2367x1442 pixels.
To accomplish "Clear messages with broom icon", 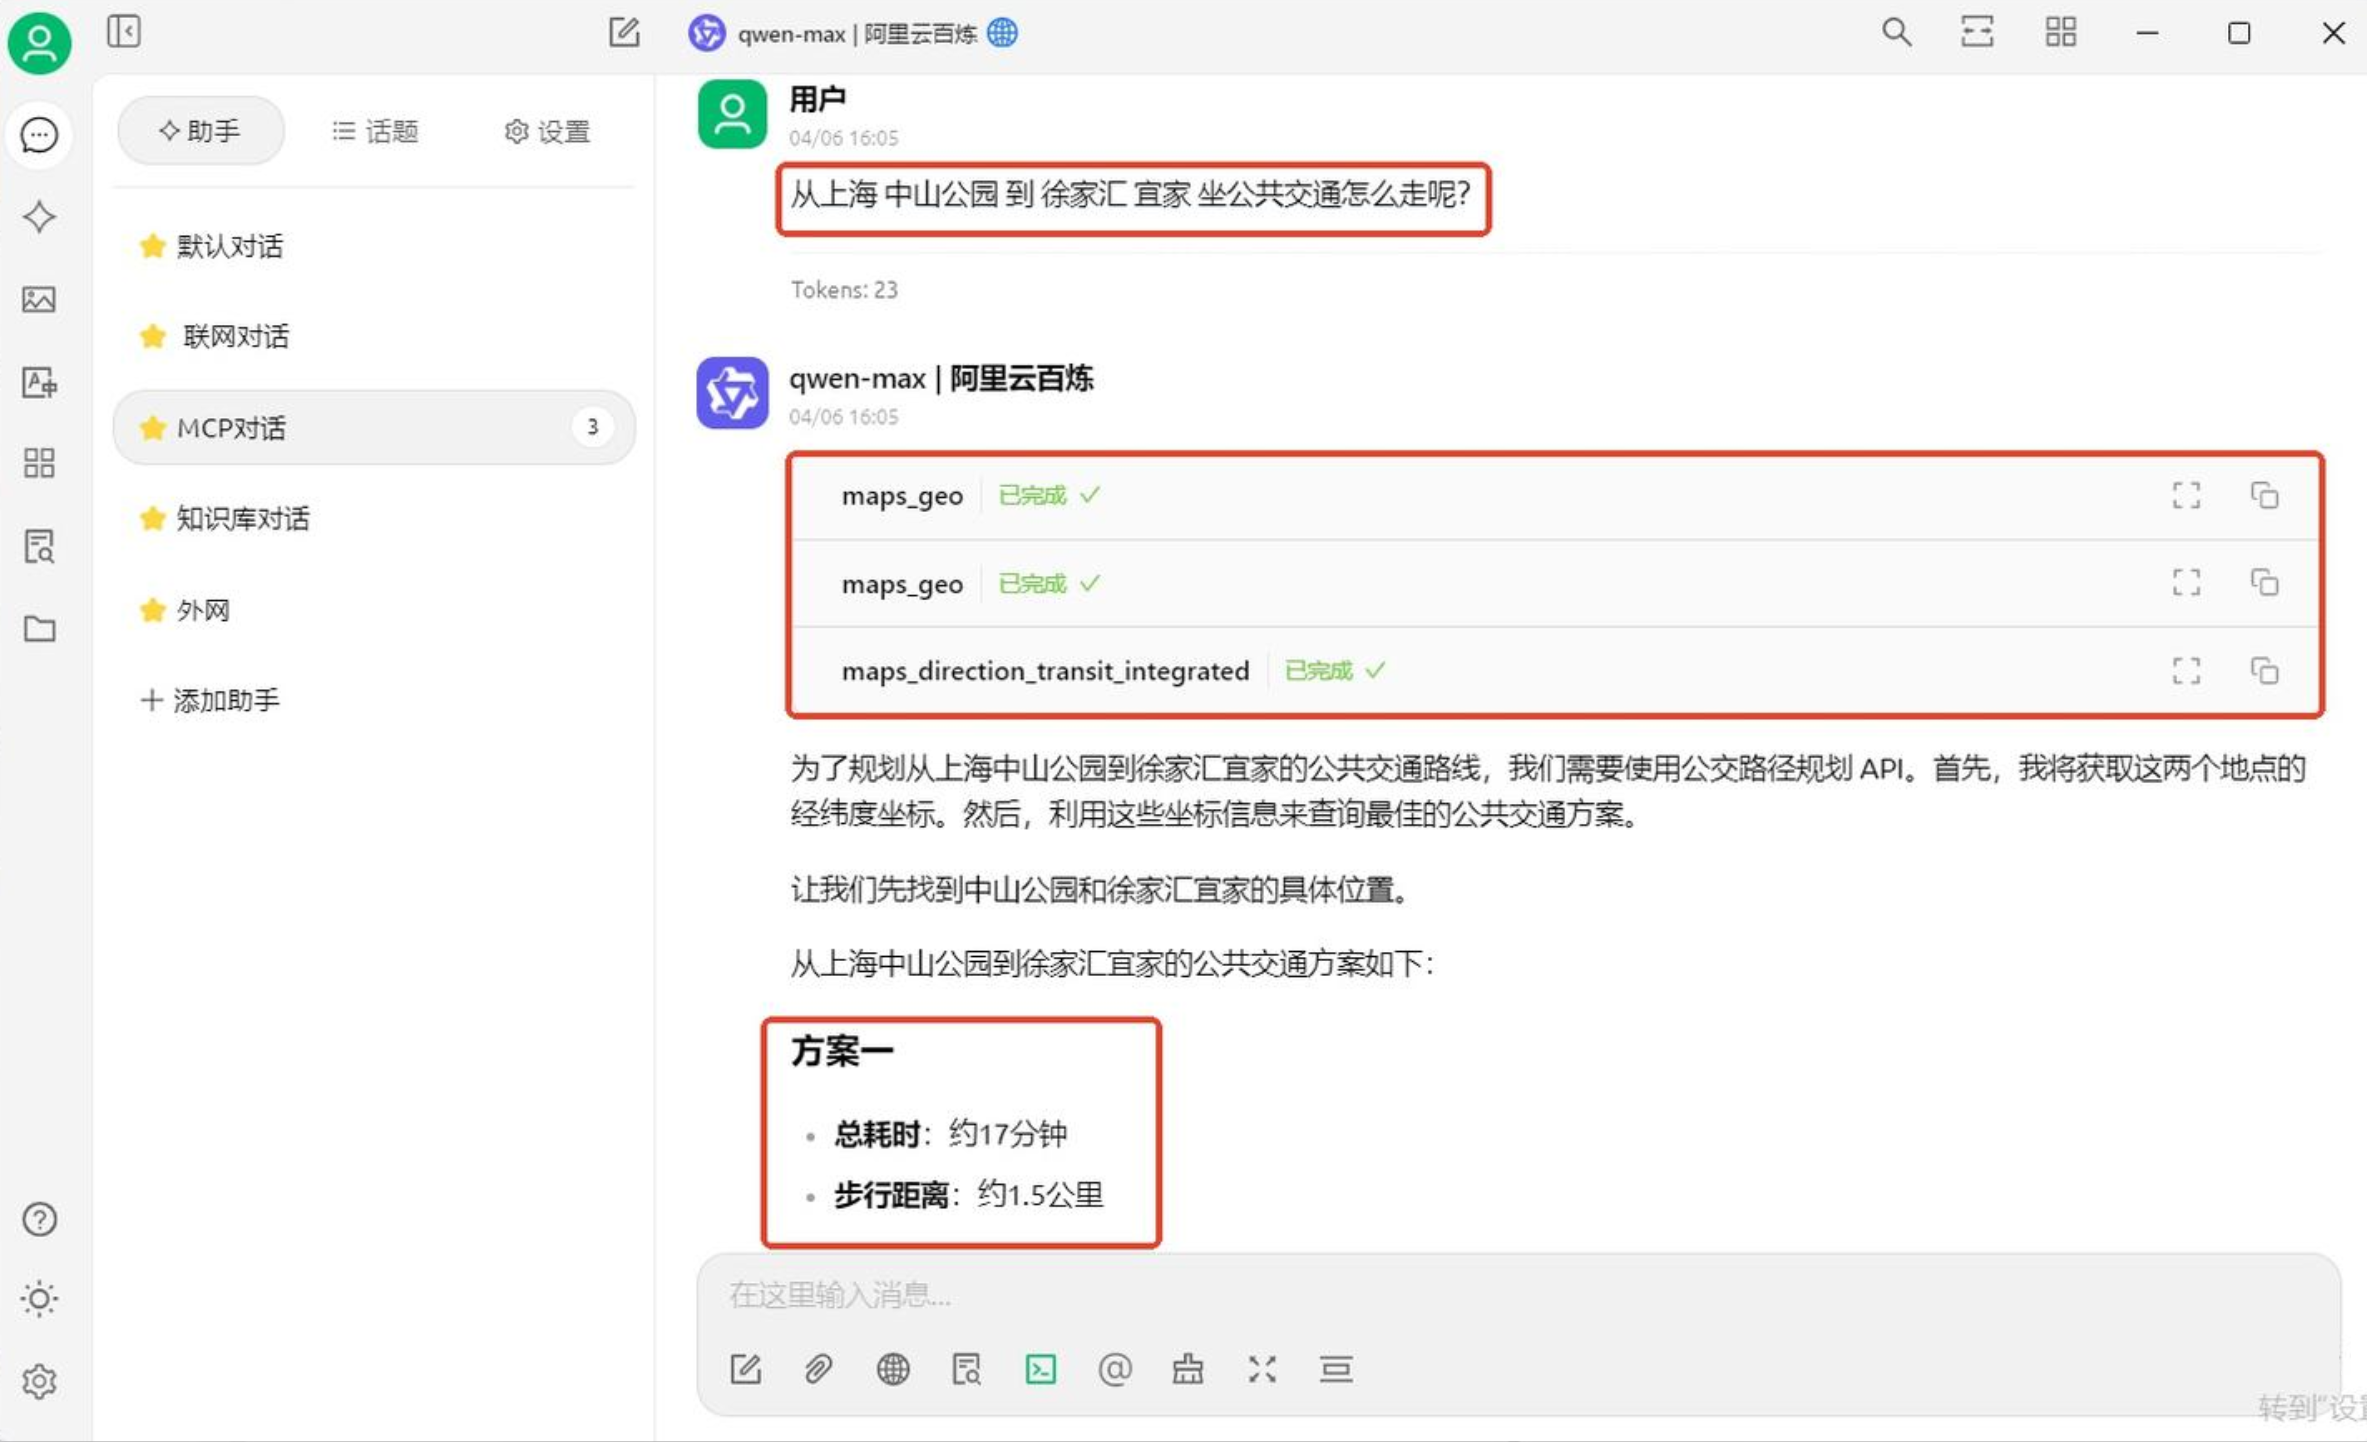I will click(x=1188, y=1369).
